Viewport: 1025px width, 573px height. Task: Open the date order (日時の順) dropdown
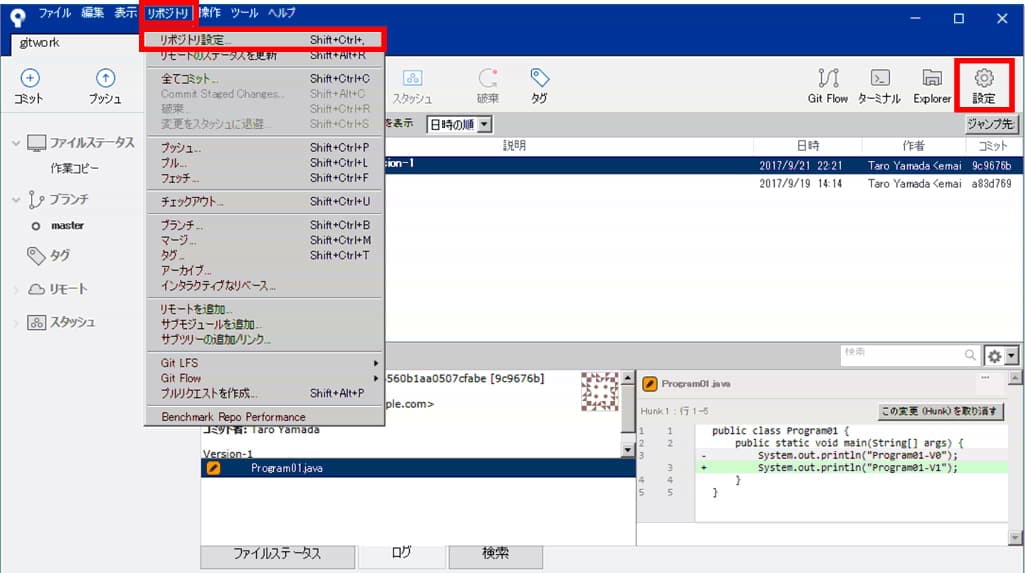(459, 124)
